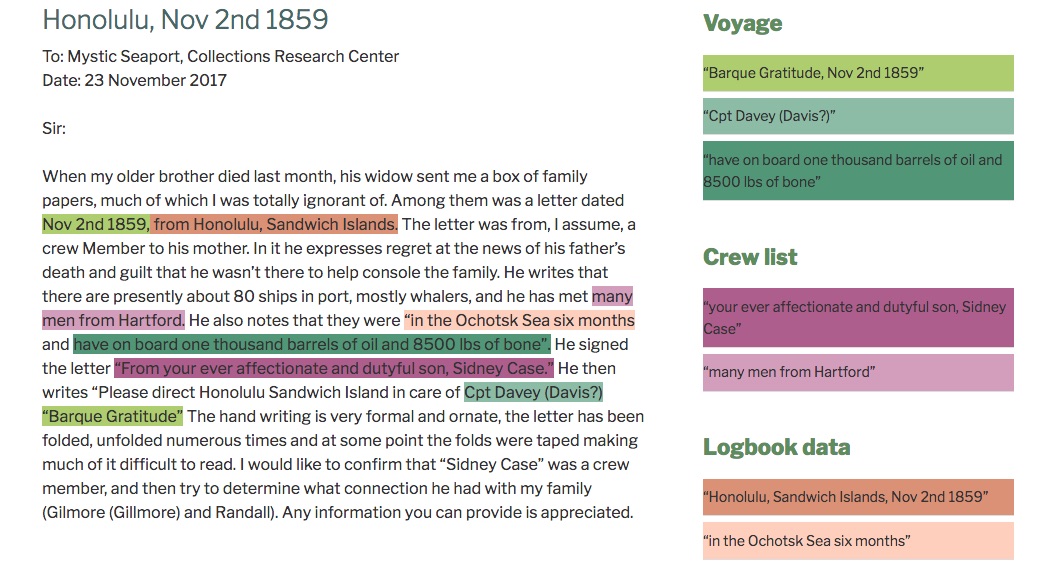This screenshot has width=1058, height=576.
Task: Click purple highlighted "From your ever affectionate" signature text
Action: pos(333,368)
